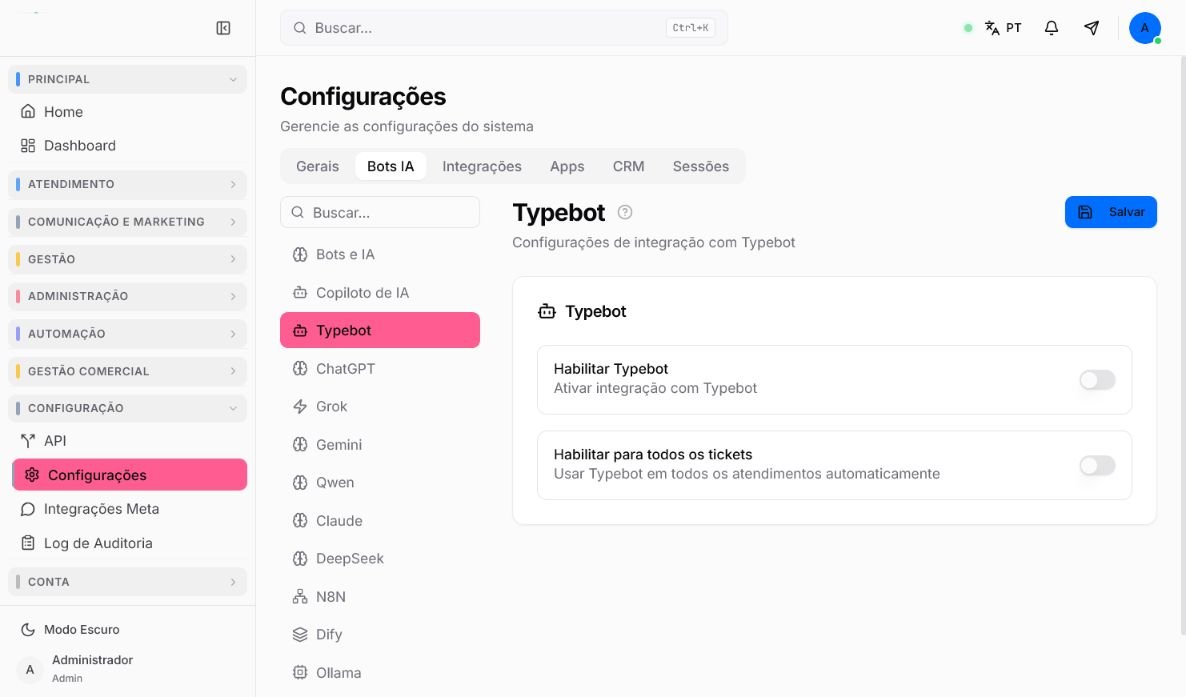Image resolution: width=1186 pixels, height=697 pixels.
Task: Click the page vertical scrollbar
Action: pos(1182,345)
